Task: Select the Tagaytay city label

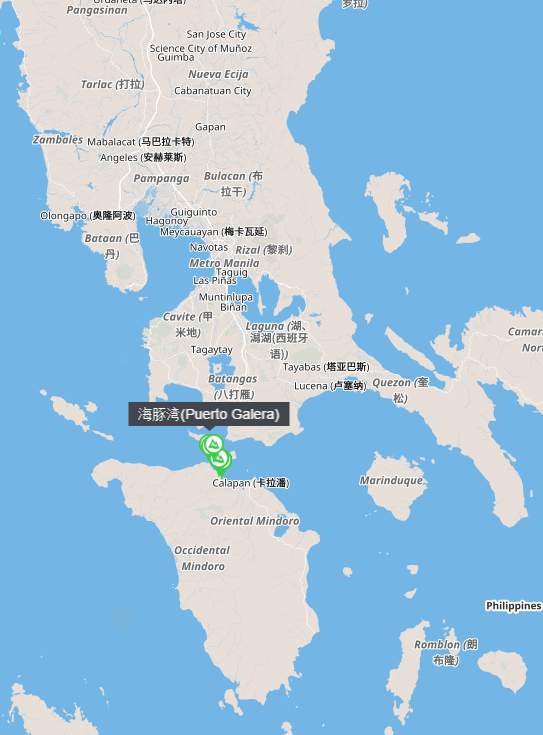Action: click(211, 350)
